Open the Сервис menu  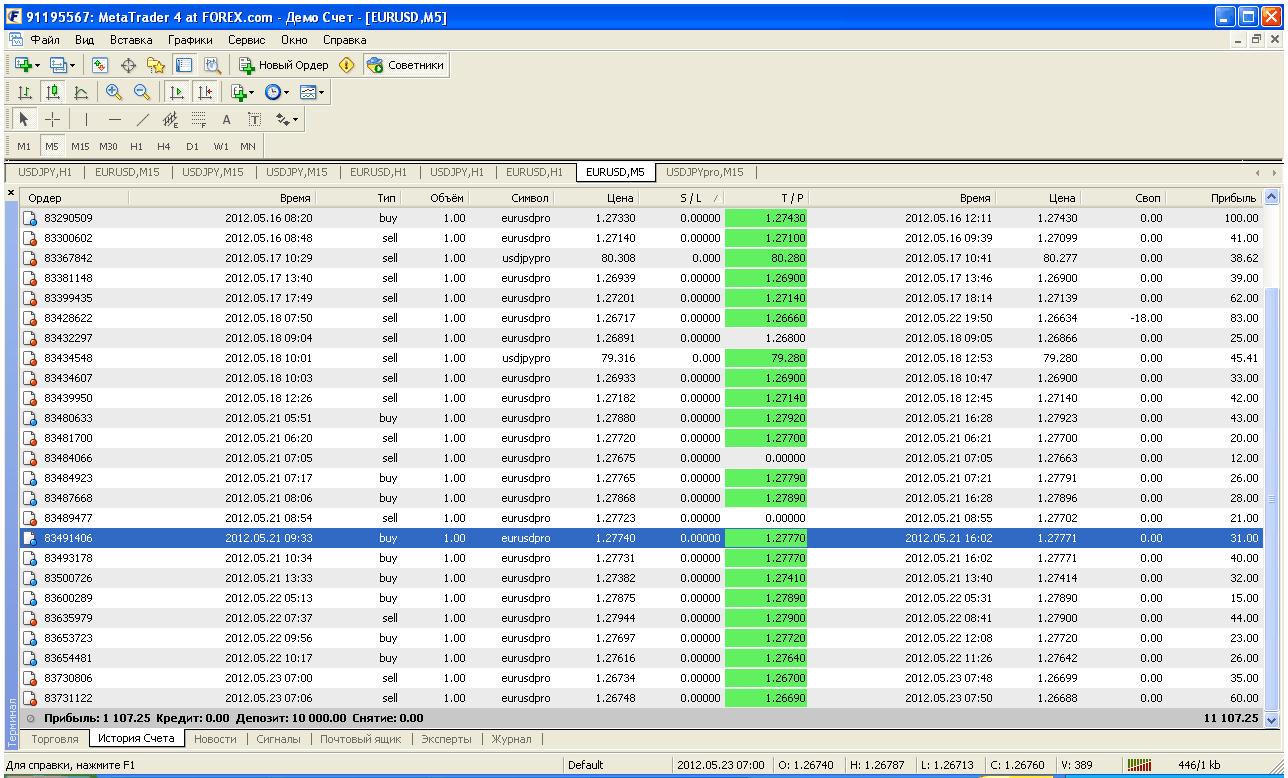(x=246, y=40)
